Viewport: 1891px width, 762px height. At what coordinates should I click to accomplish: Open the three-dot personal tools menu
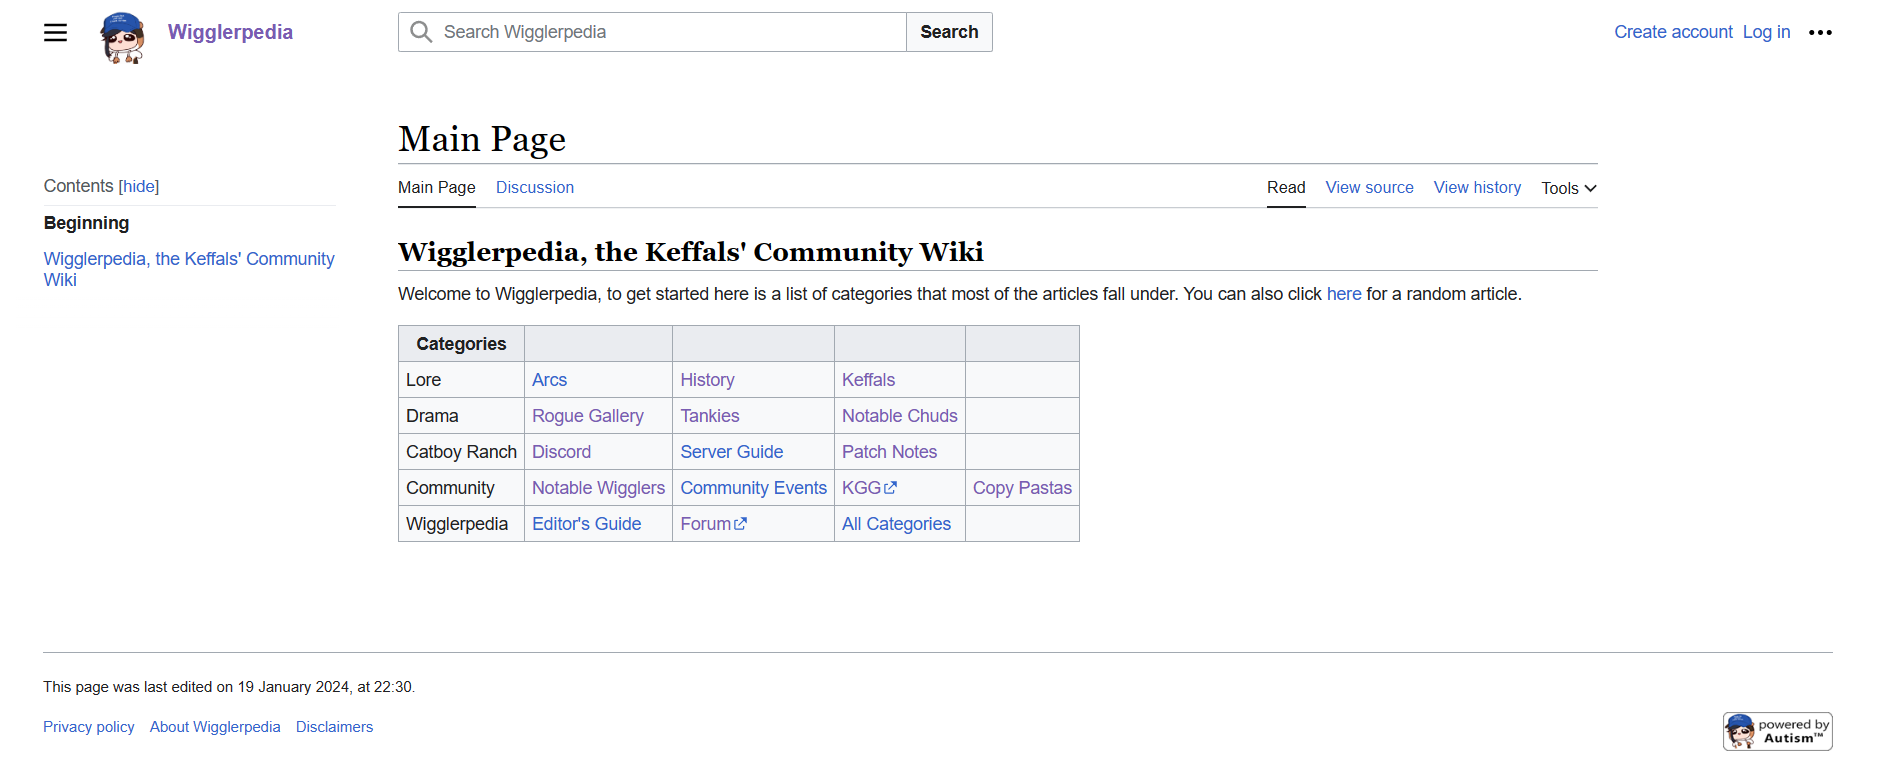coord(1820,32)
